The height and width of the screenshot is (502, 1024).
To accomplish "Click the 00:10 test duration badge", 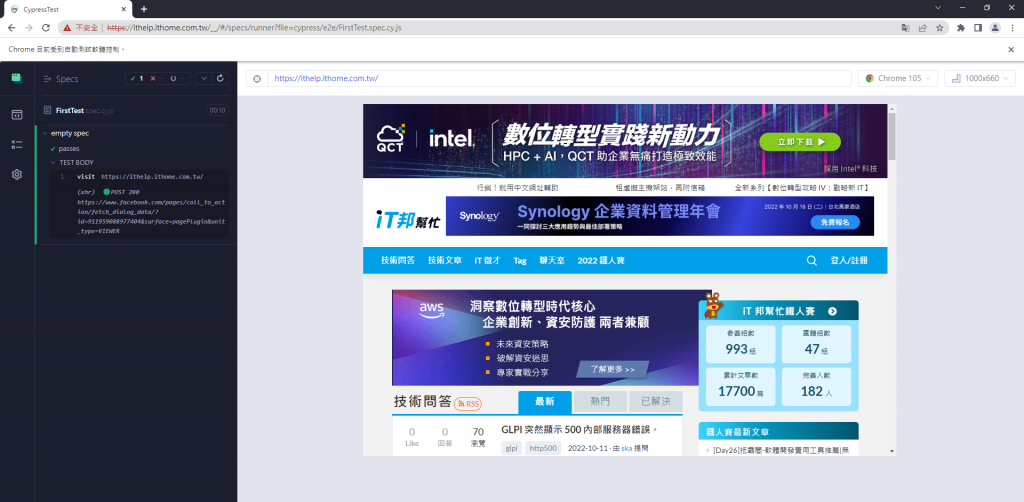I will [x=217, y=111].
